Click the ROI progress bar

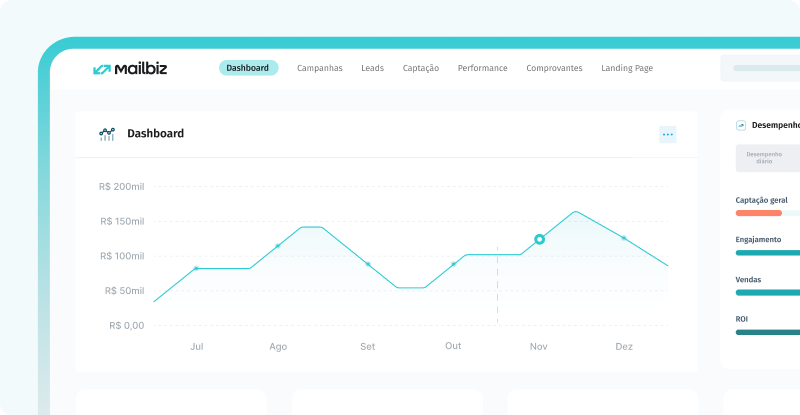768,332
